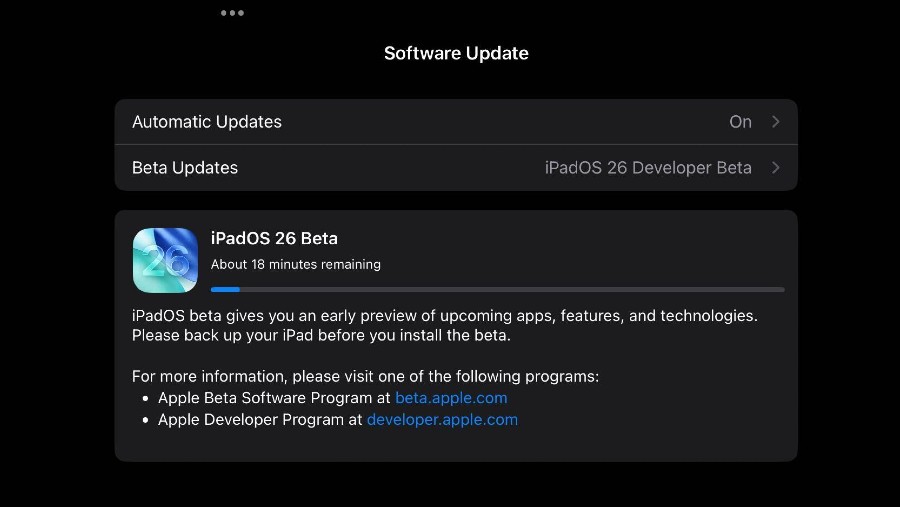This screenshot has width=900, height=507.
Task: Click the chevron on the Beta Updates row
Action: (775, 168)
